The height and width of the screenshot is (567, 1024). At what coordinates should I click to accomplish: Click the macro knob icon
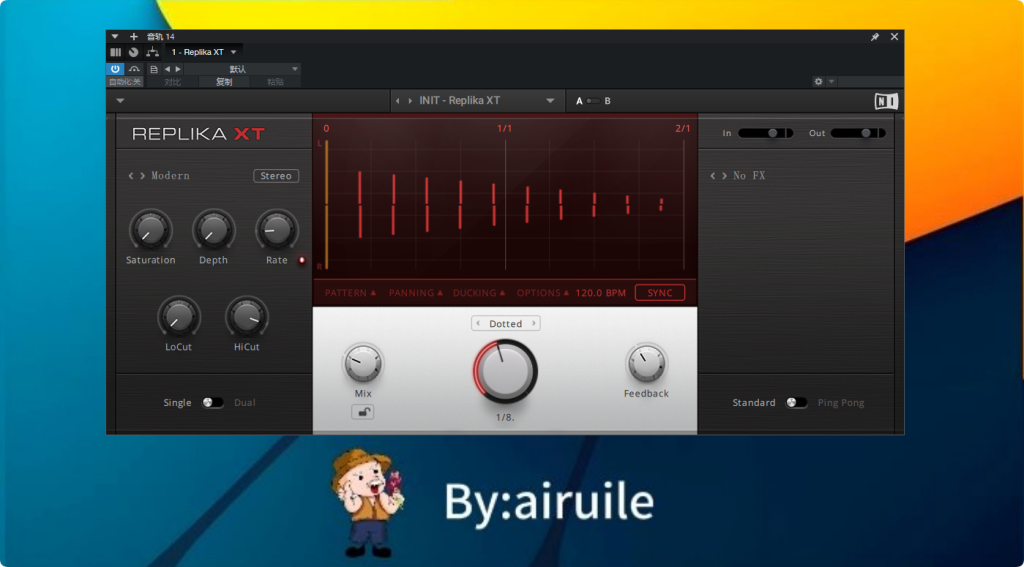[x=134, y=52]
